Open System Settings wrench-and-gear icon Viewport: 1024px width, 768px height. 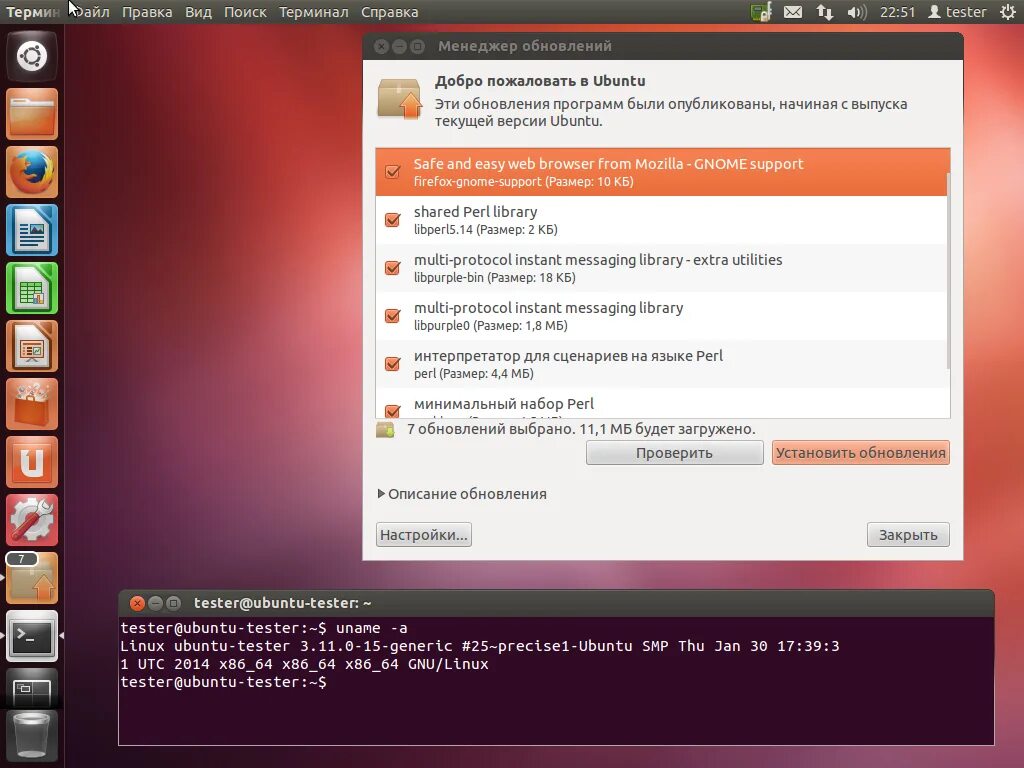(32, 520)
